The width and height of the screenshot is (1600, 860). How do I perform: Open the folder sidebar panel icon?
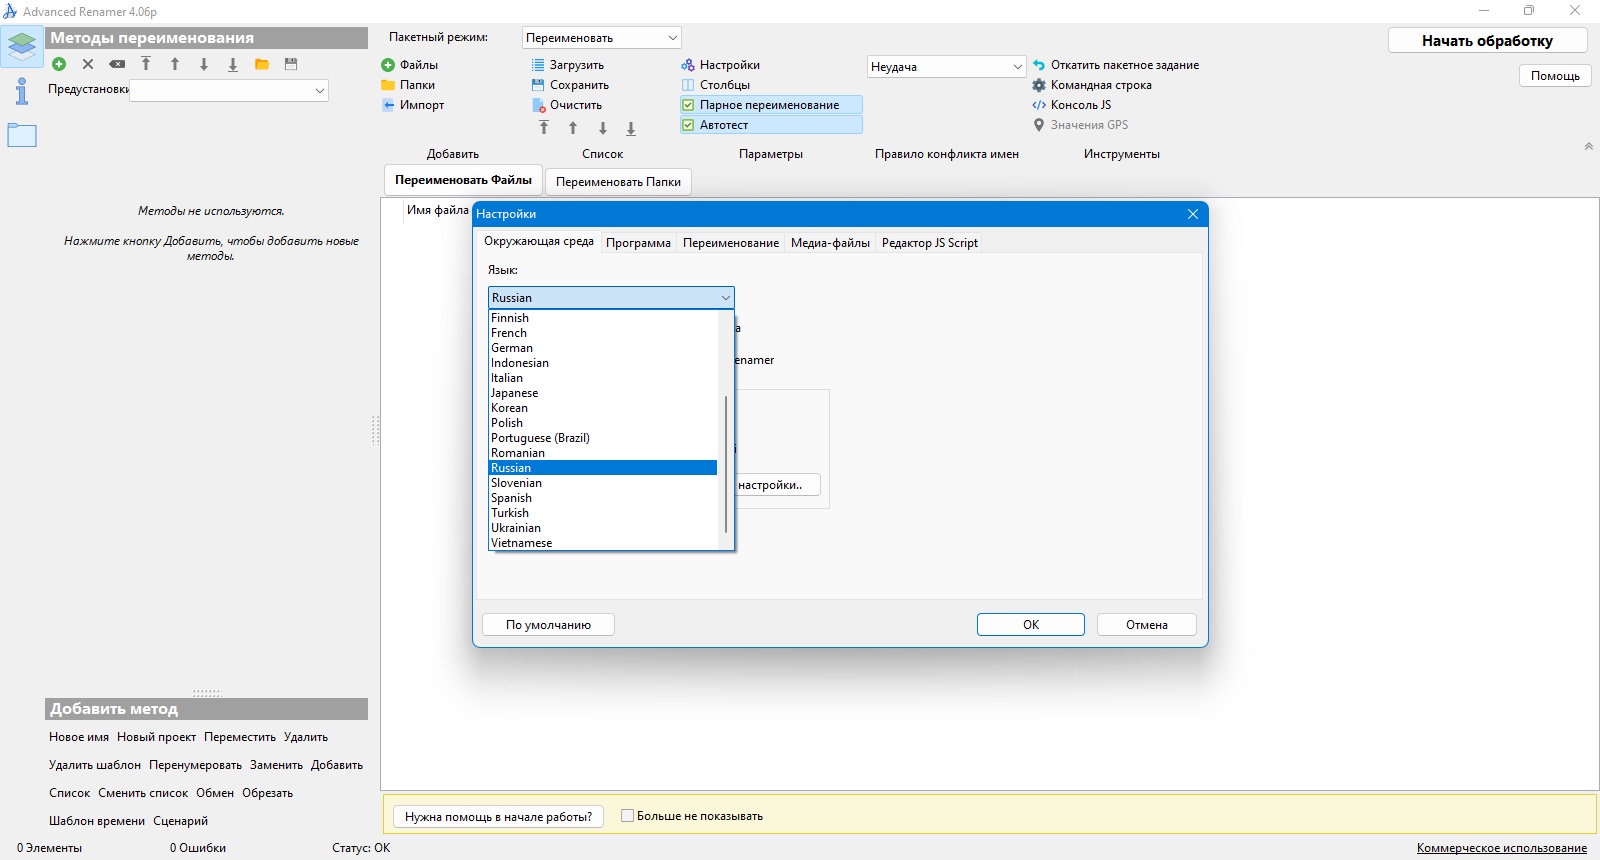point(22,135)
